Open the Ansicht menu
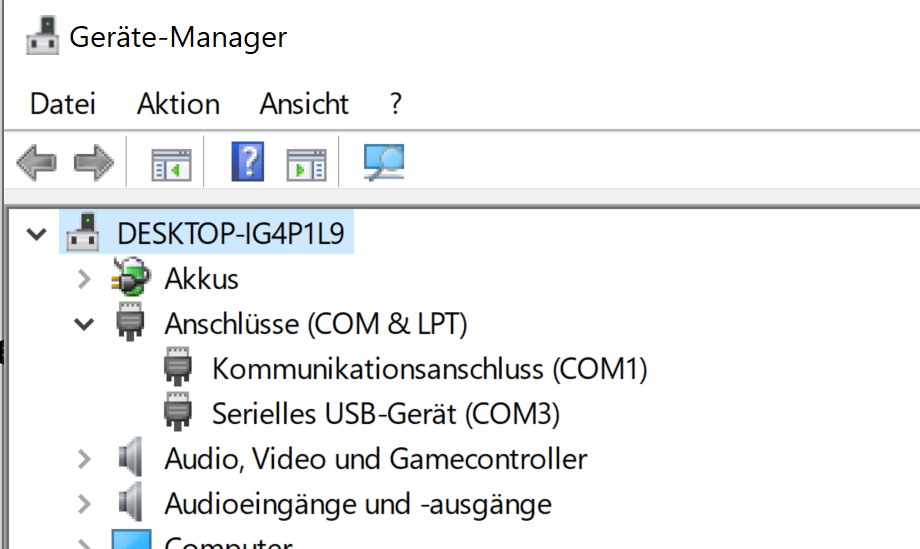 click(x=304, y=104)
